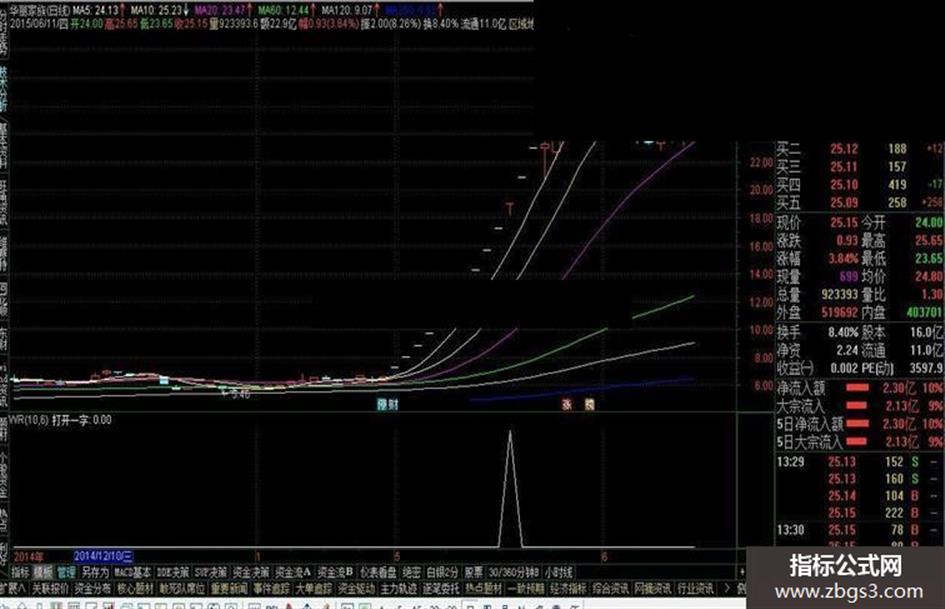
Task: Open the 关联报价 tab
Action: 50,588
